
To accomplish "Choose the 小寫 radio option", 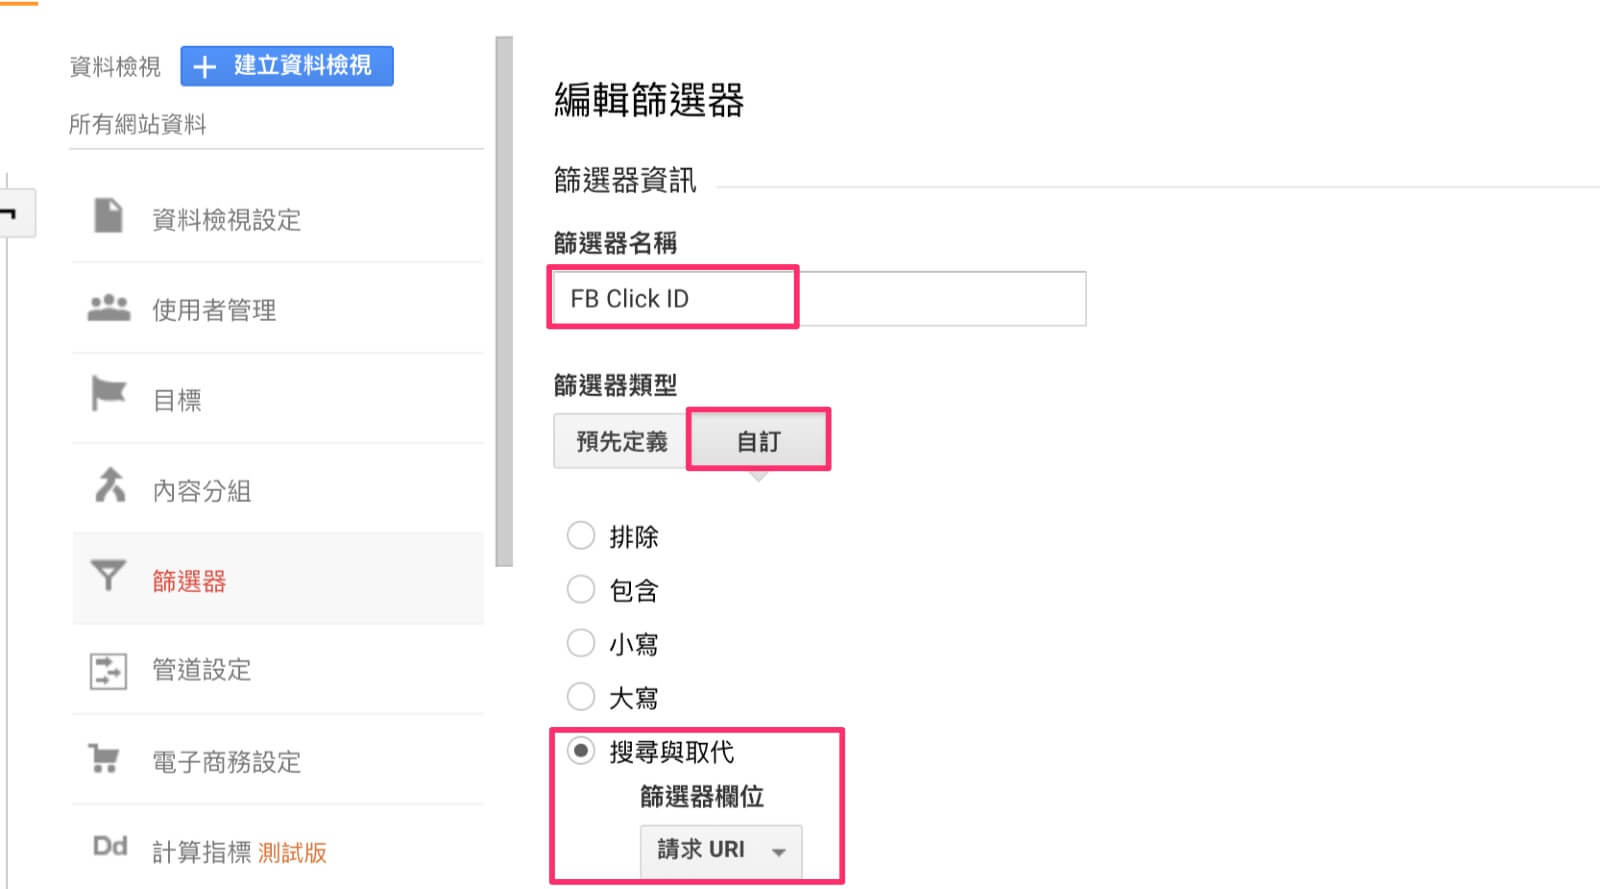I will coord(581,642).
